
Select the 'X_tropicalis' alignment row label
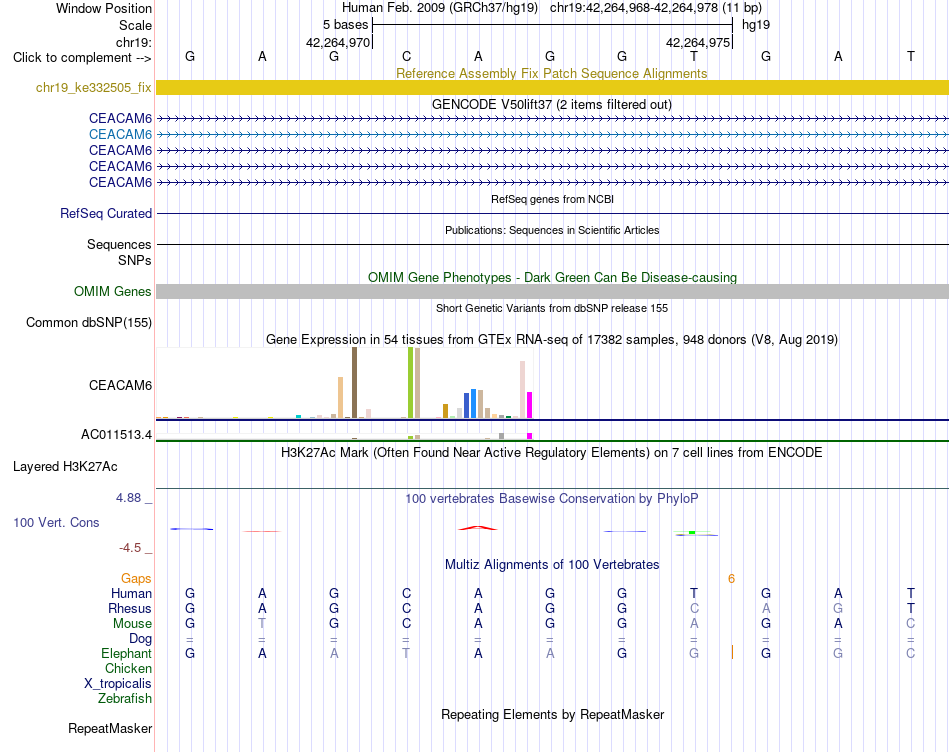pyautogui.click(x=118, y=684)
